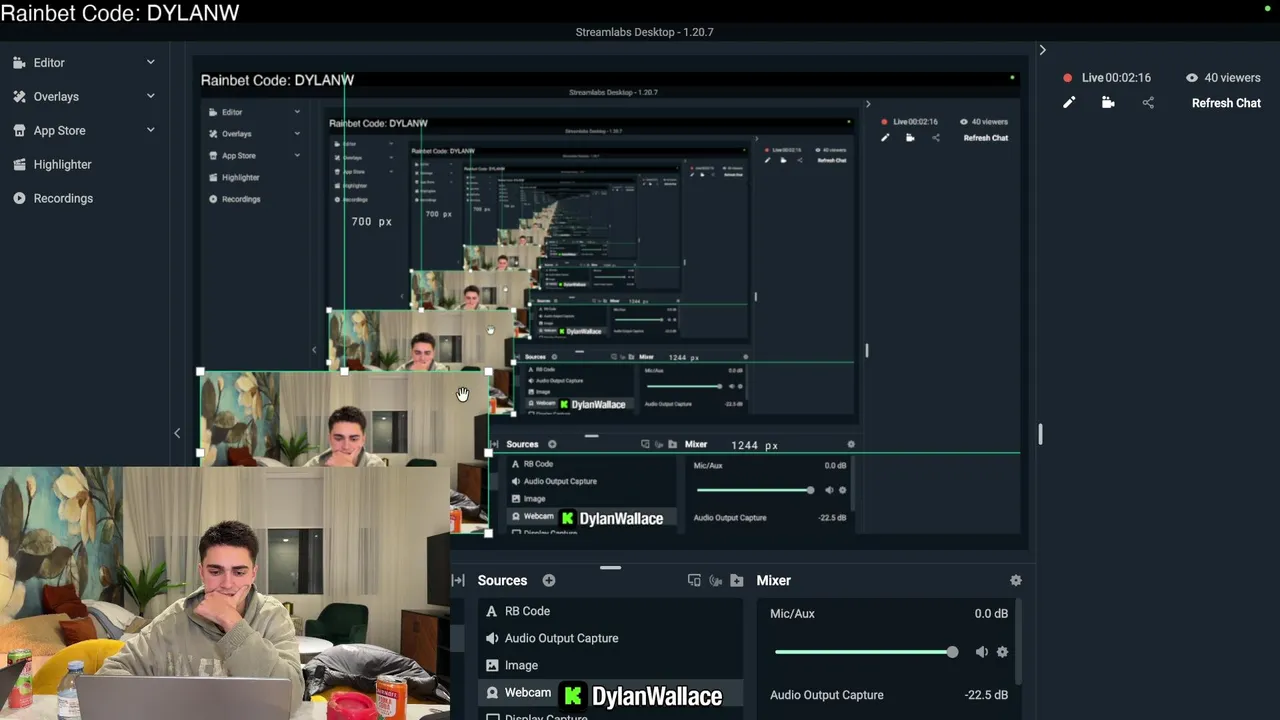
Task: Click the 'Mic/Aux' label in Mixer
Action: [792, 613]
